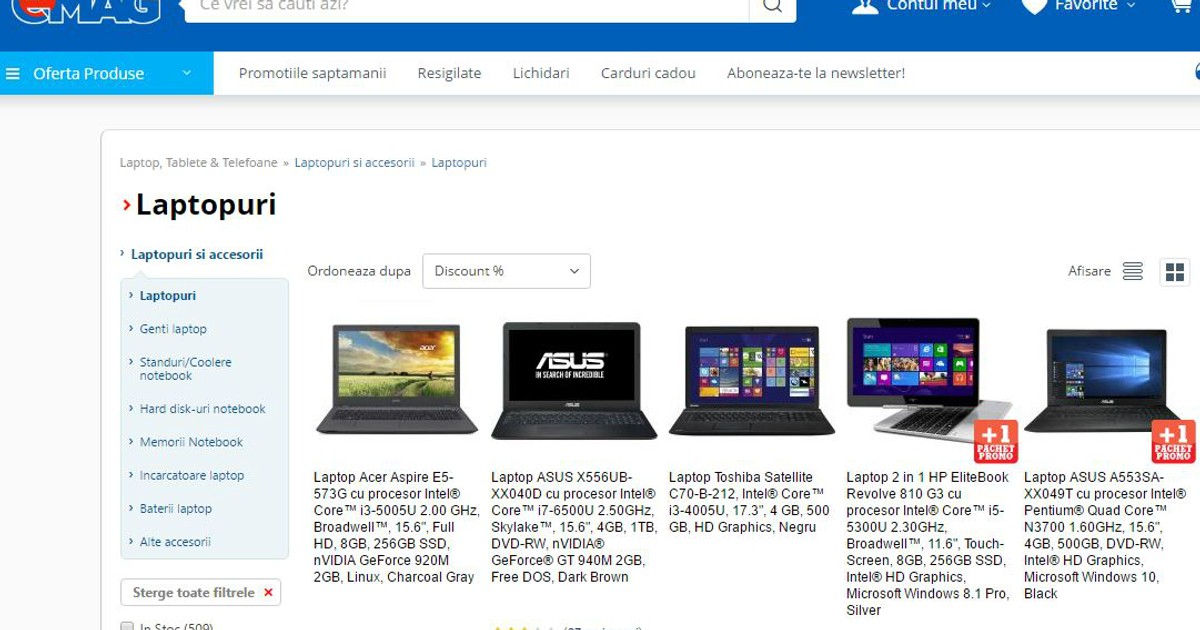This screenshot has width=1200, height=630.
Task: Select Memorii Notebook sidebar category
Action: 191,442
